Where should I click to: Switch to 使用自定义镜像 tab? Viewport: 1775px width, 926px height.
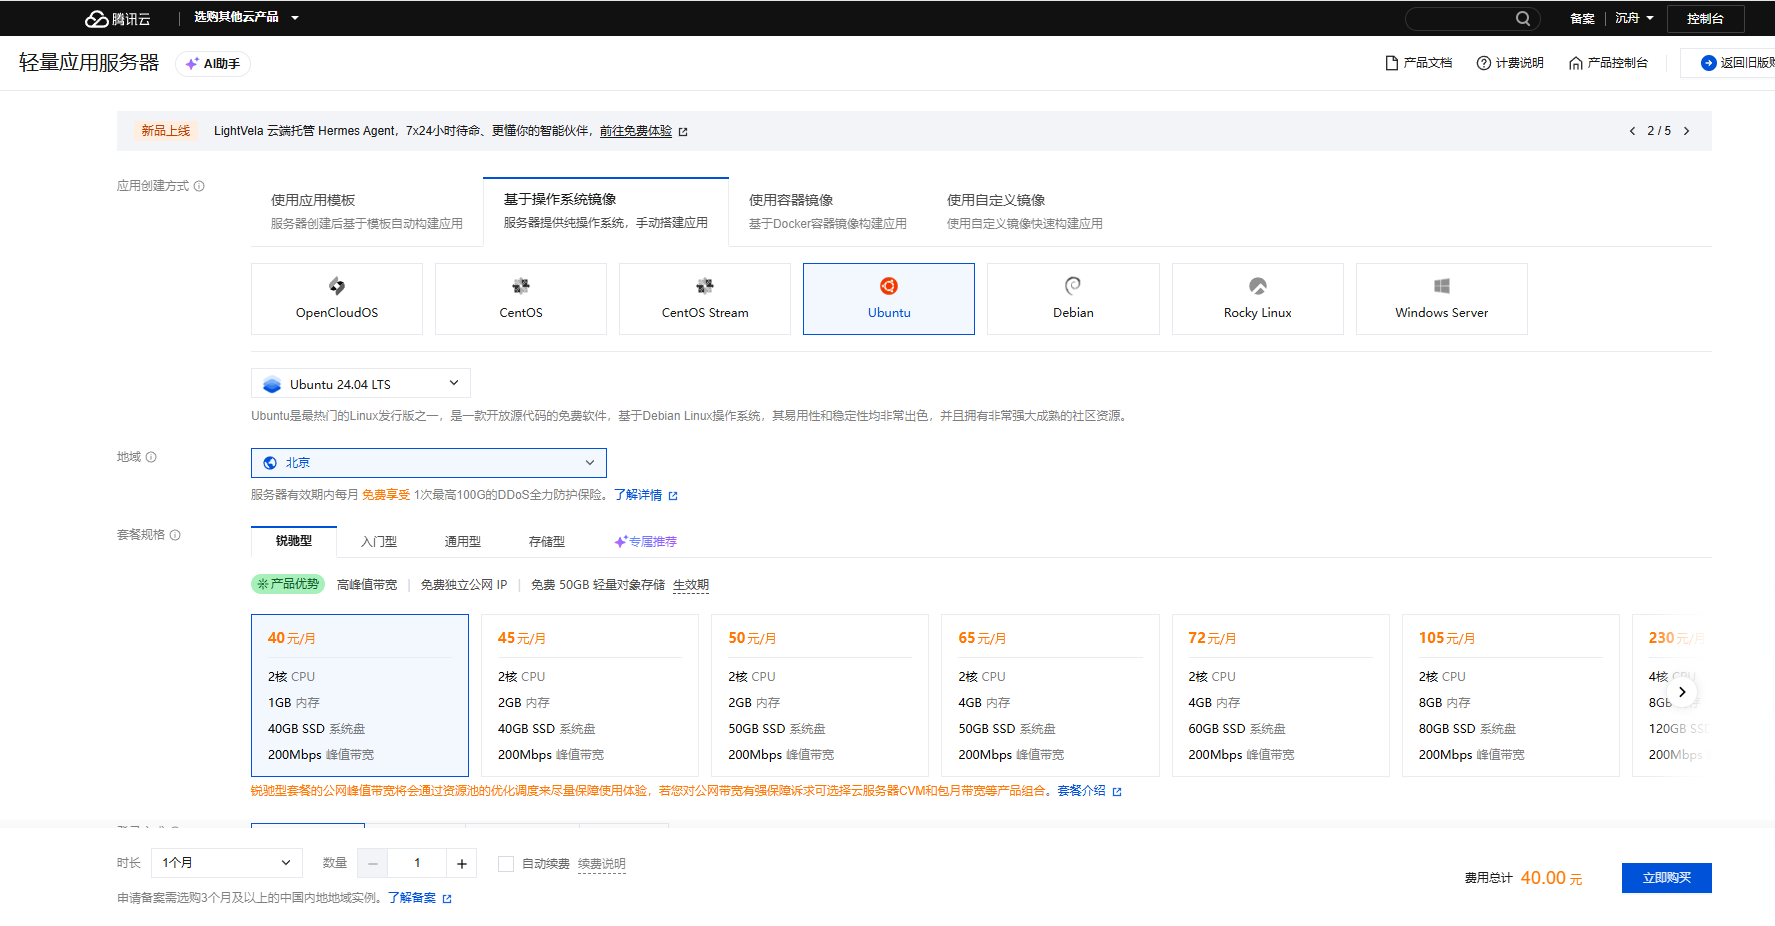click(1025, 211)
